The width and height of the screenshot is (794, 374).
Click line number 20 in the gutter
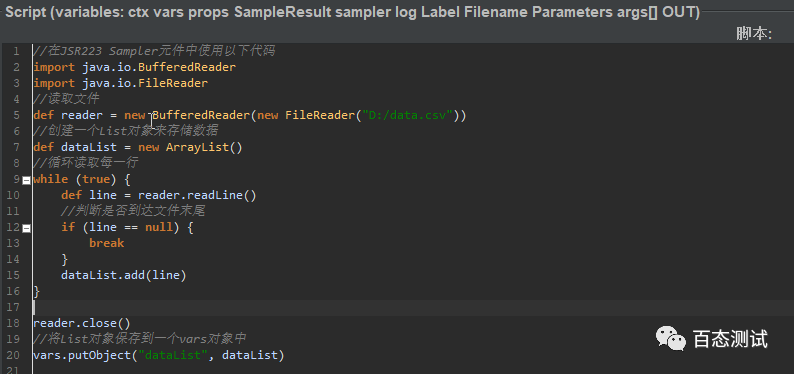tap(14, 355)
